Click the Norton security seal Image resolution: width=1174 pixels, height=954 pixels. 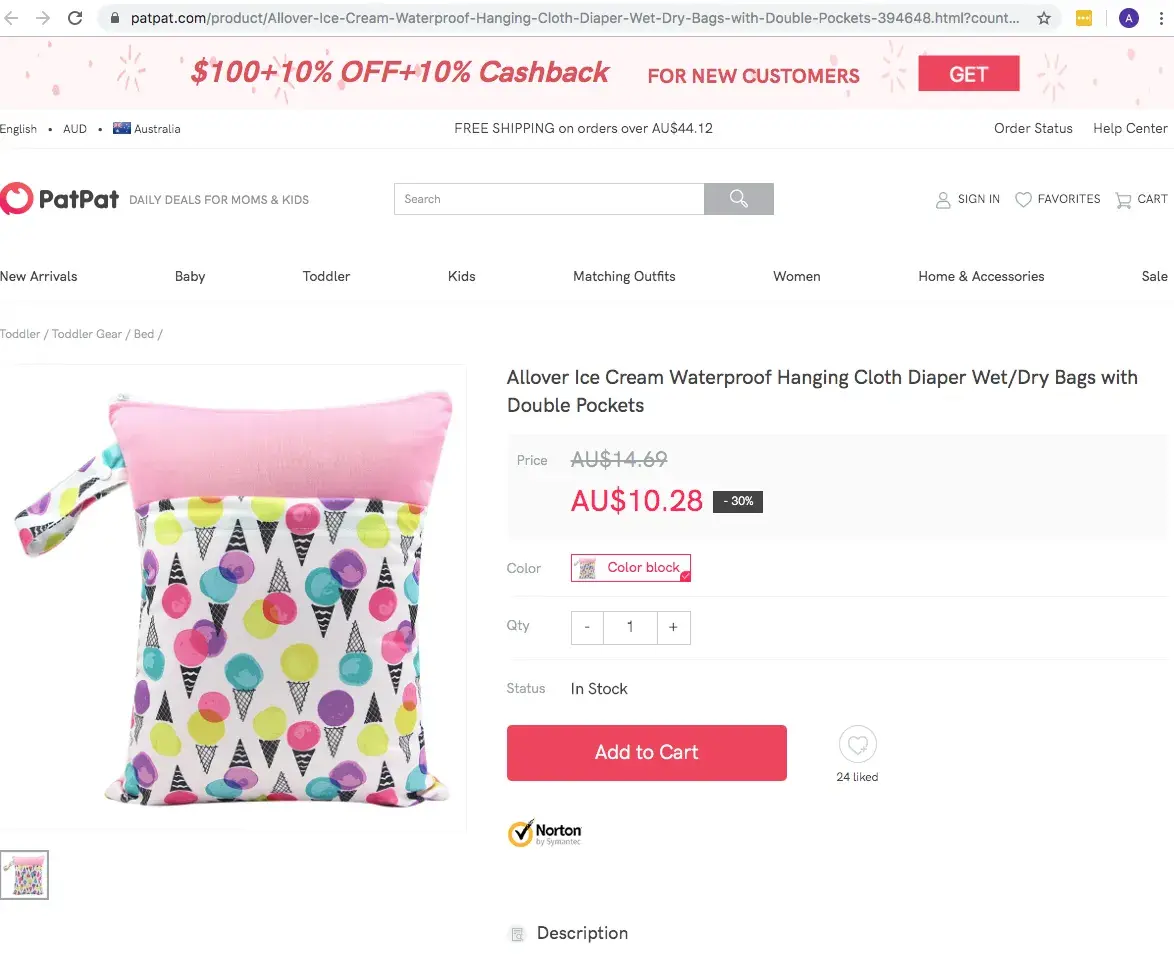(x=544, y=833)
